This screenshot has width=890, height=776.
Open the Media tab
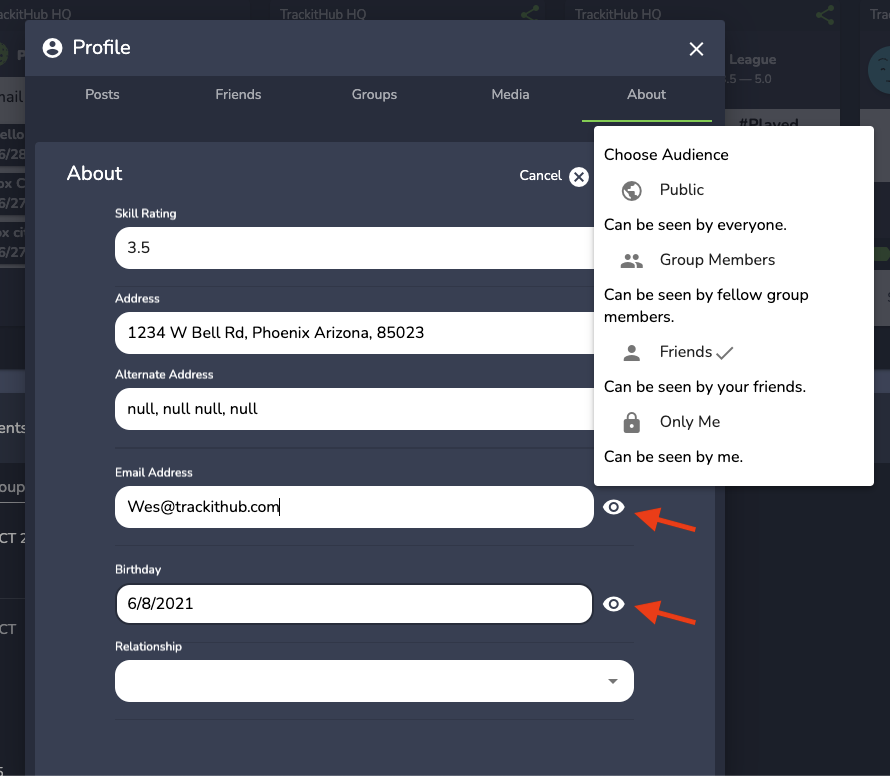(x=510, y=95)
